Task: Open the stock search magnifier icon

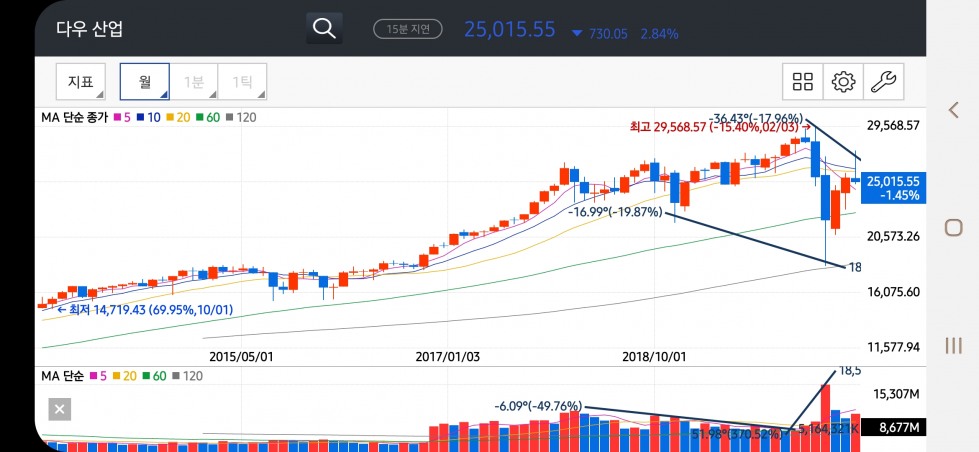Action: coord(324,29)
